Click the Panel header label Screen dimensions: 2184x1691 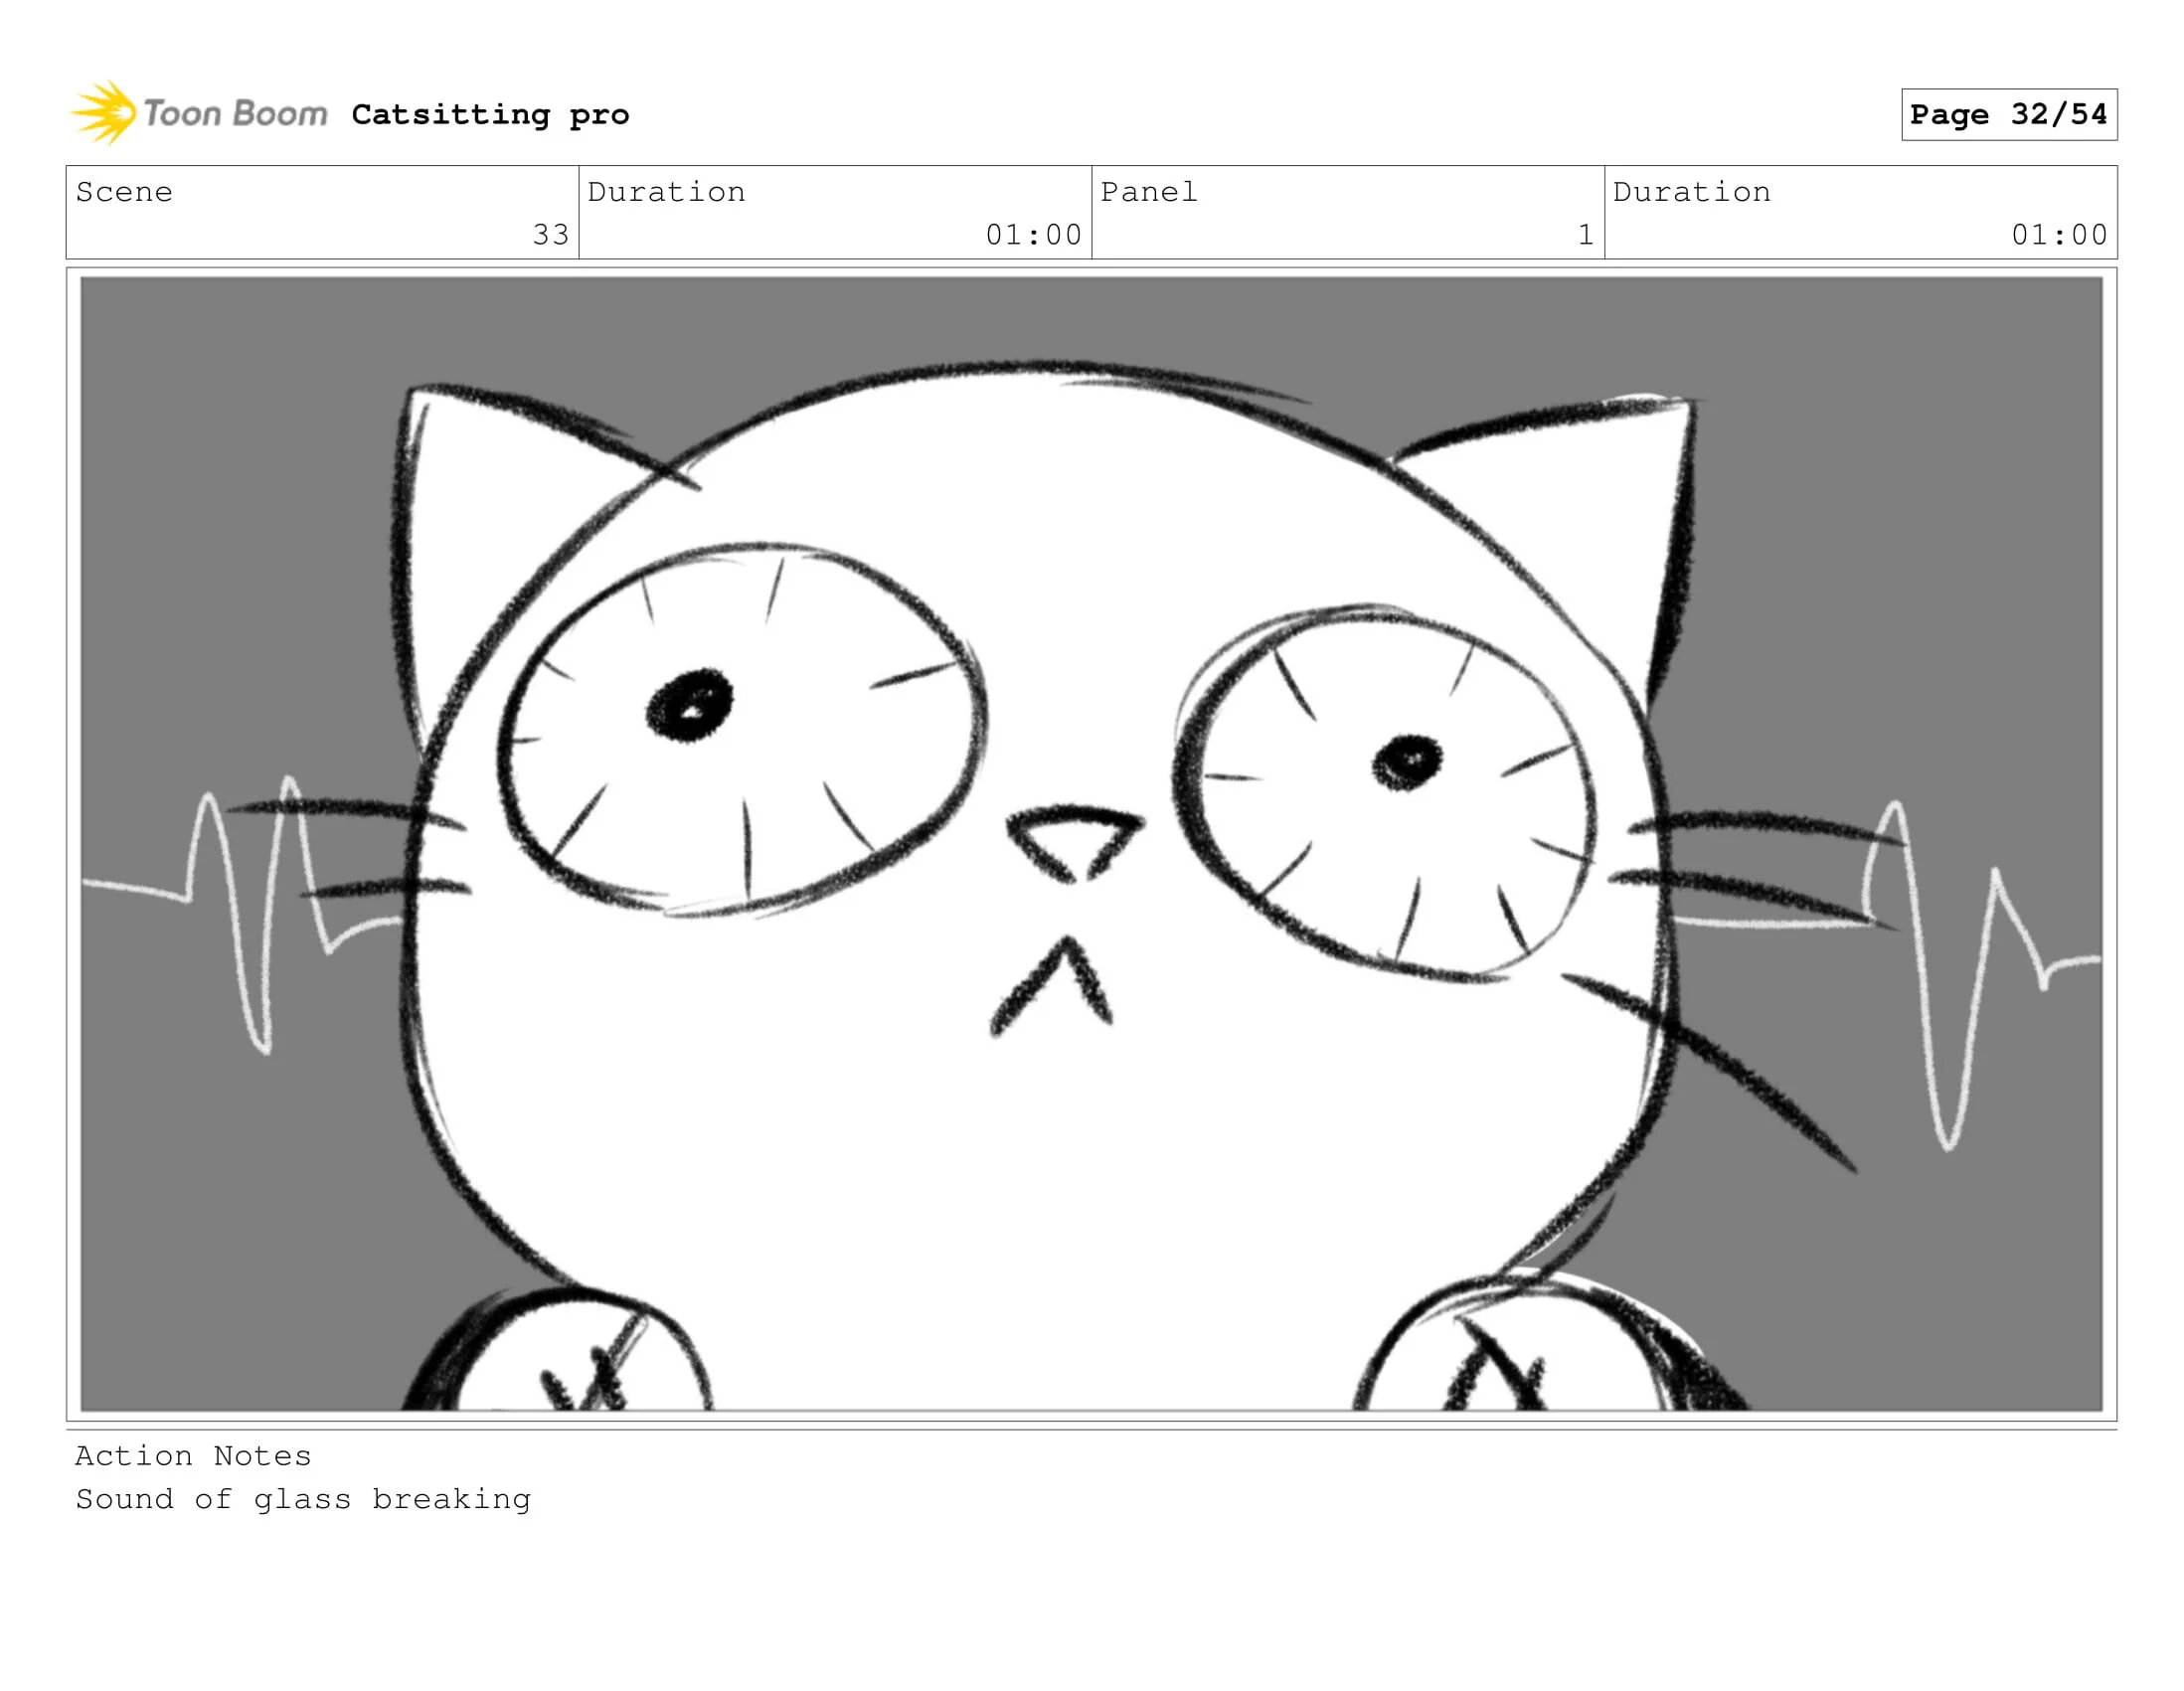(x=1148, y=192)
